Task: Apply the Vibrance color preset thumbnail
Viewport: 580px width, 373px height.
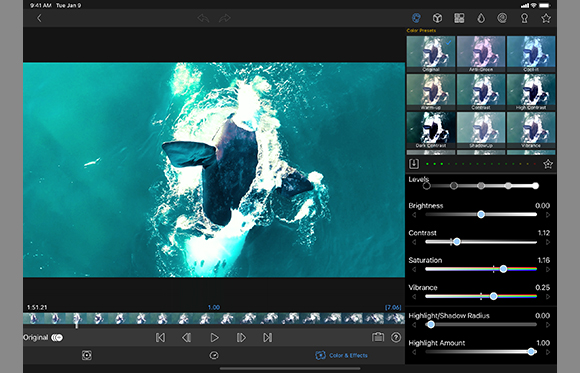Action: 531,130
